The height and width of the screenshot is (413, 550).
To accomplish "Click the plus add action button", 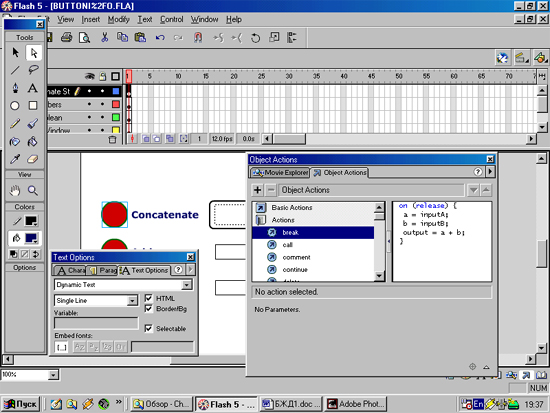I will [x=257, y=190].
